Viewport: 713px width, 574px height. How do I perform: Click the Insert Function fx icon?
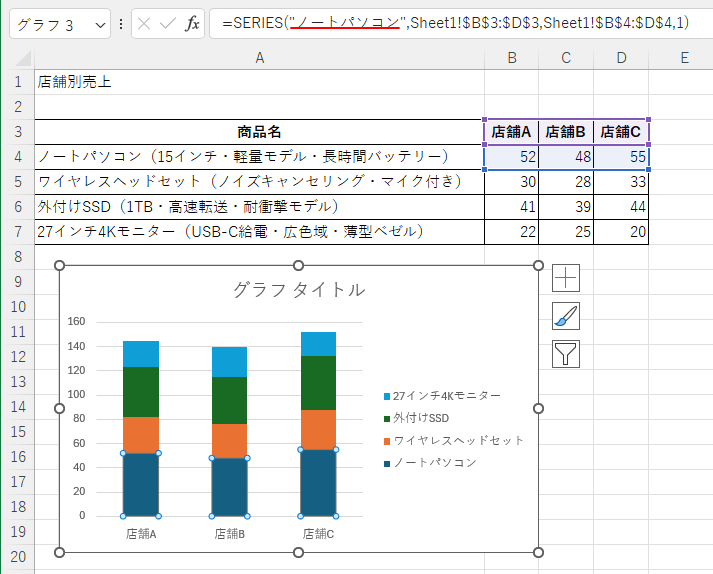(192, 23)
